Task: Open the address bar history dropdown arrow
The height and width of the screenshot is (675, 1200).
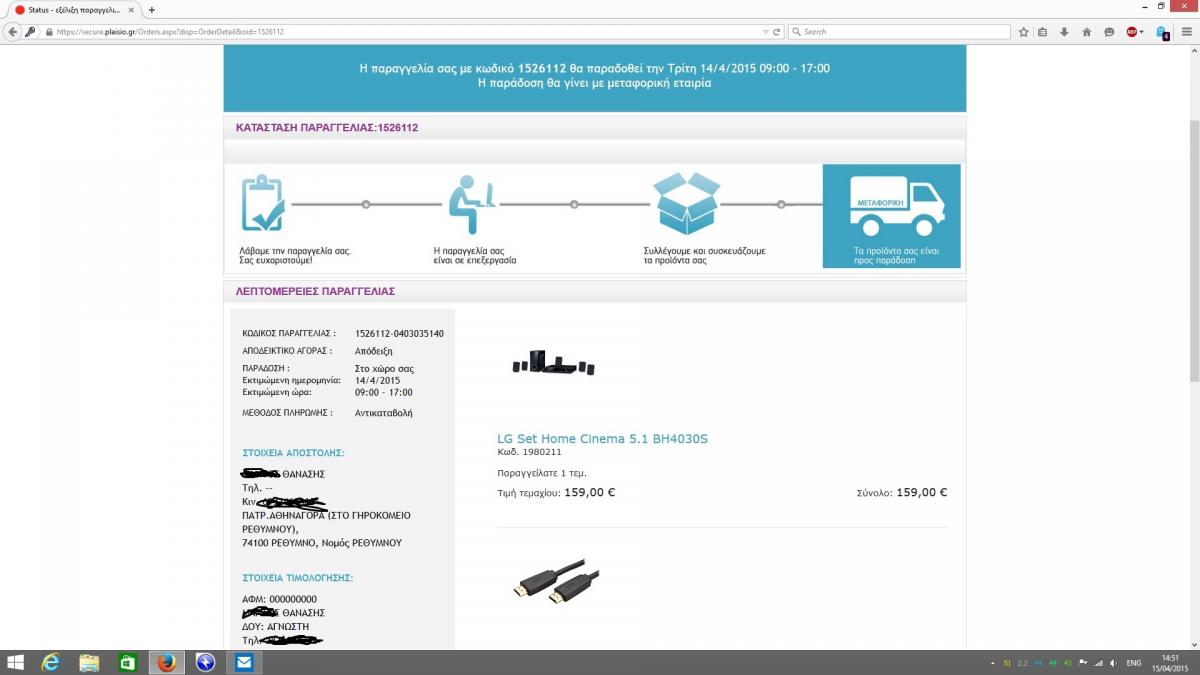Action: coord(765,32)
